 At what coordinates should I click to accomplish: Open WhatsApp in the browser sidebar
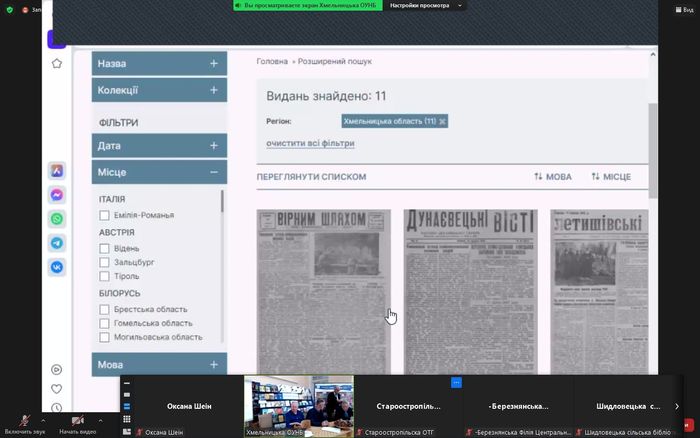click(57, 219)
